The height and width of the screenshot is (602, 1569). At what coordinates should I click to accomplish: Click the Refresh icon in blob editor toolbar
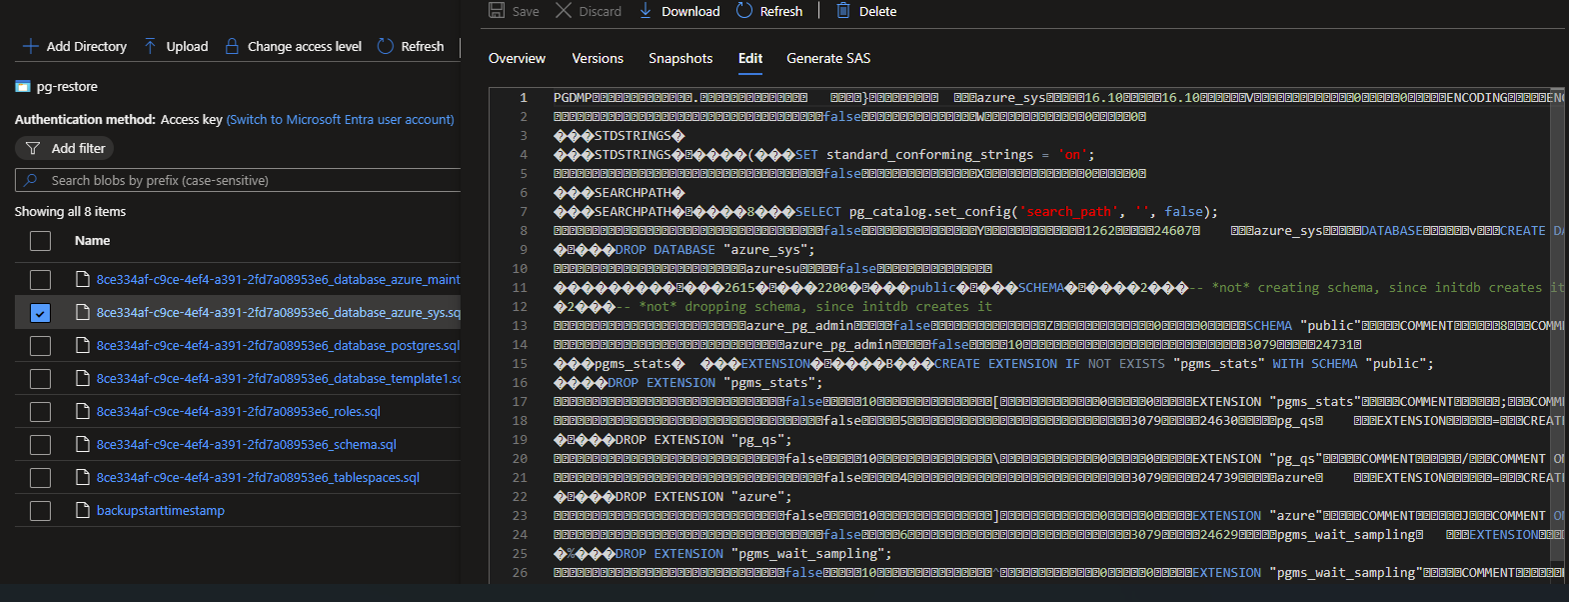744,10
